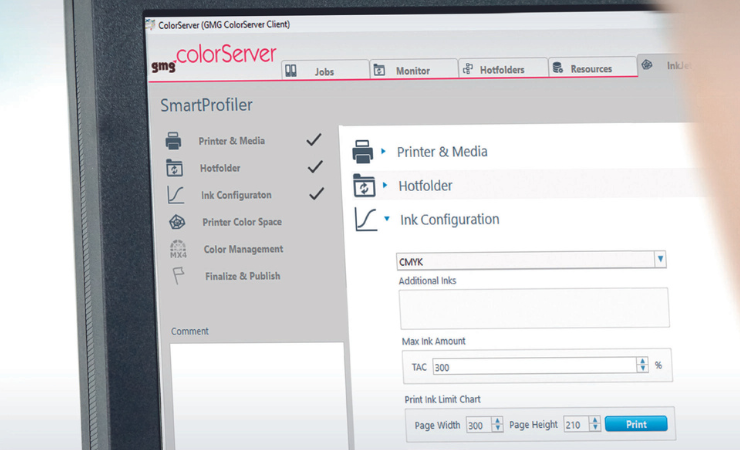Image resolution: width=740 pixels, height=450 pixels.
Task: Click the Finalize & Publish flag icon
Action: (x=178, y=275)
